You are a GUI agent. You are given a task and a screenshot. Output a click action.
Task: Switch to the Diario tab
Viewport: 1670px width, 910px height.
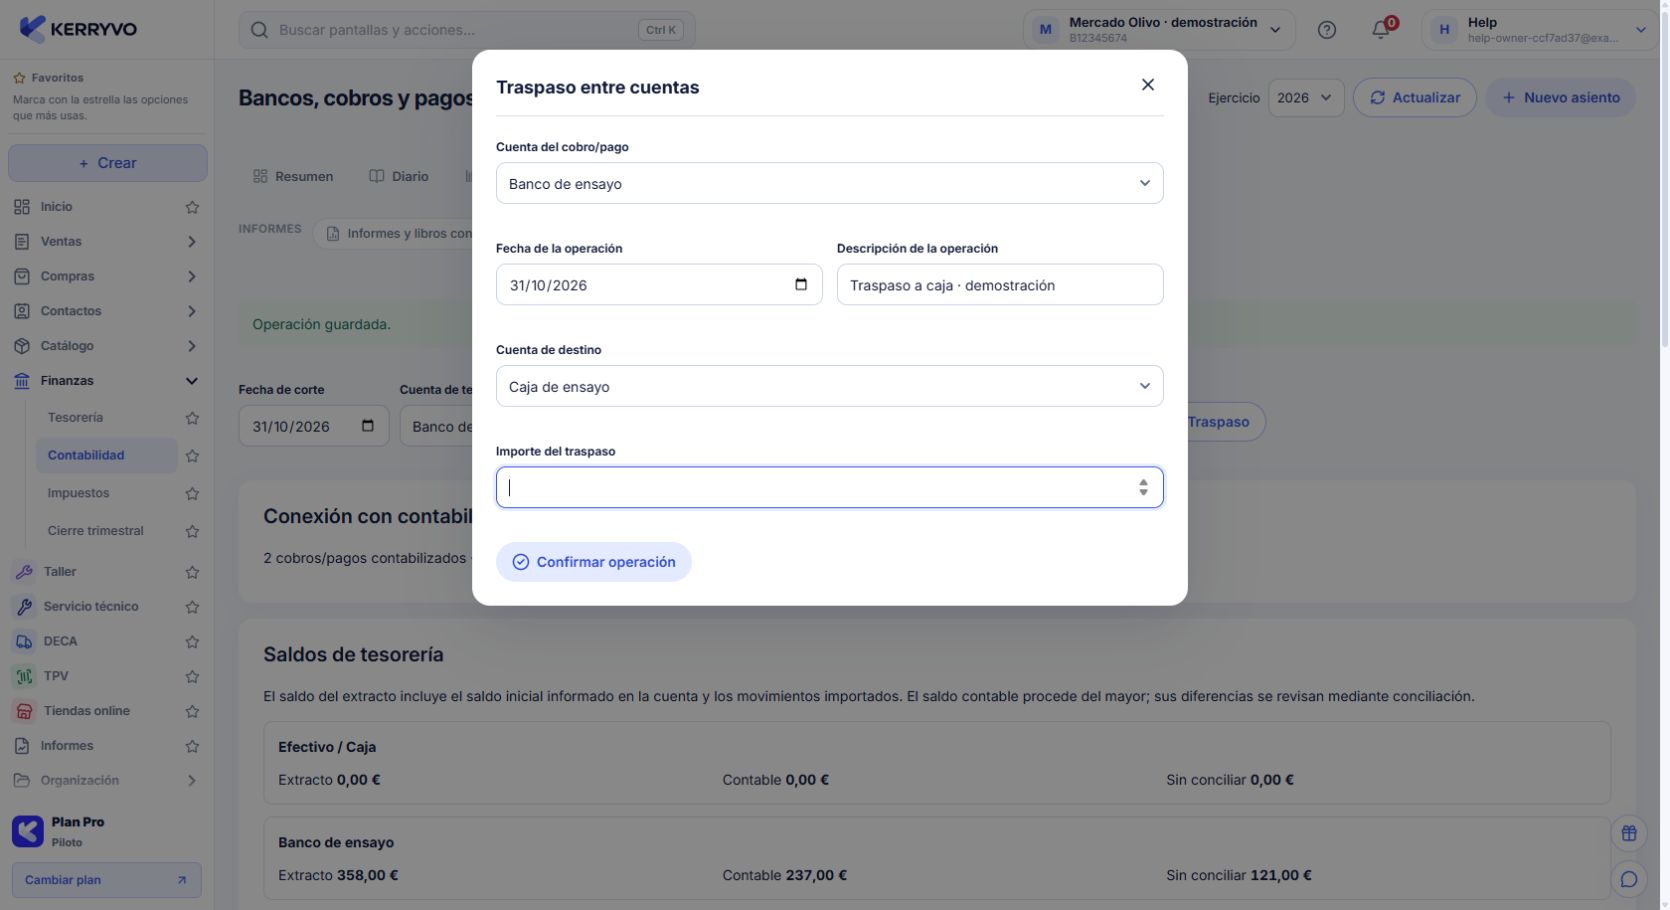tap(399, 176)
